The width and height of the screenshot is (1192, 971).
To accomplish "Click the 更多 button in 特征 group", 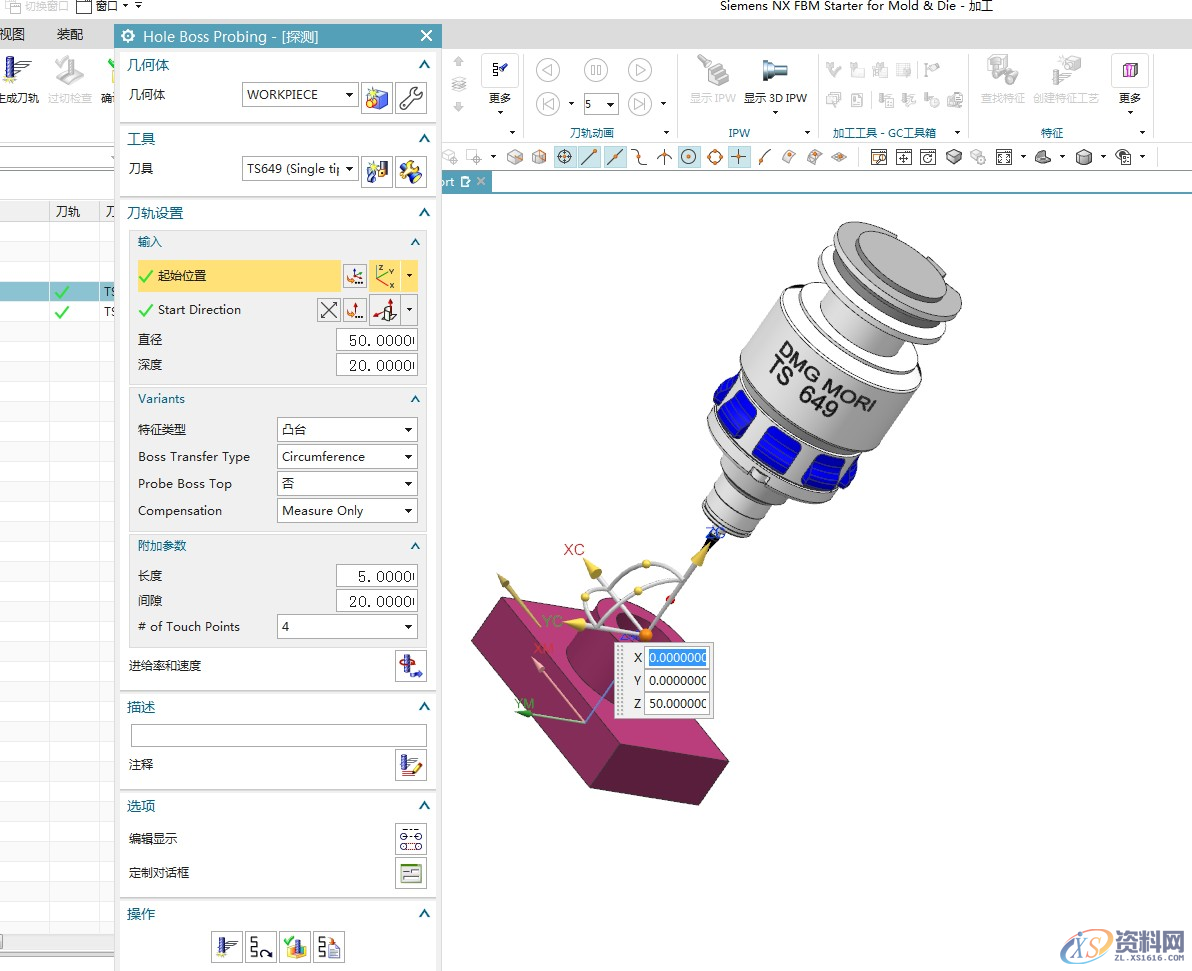I will coord(1130,80).
